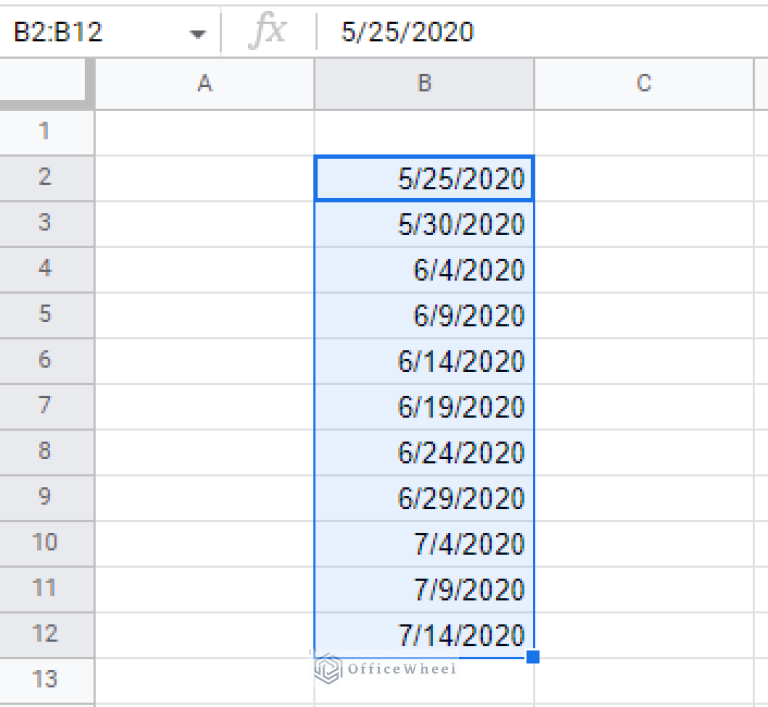Click cell with date 7/14/2020
Viewport: 768px width, 707px height.
tap(424, 635)
